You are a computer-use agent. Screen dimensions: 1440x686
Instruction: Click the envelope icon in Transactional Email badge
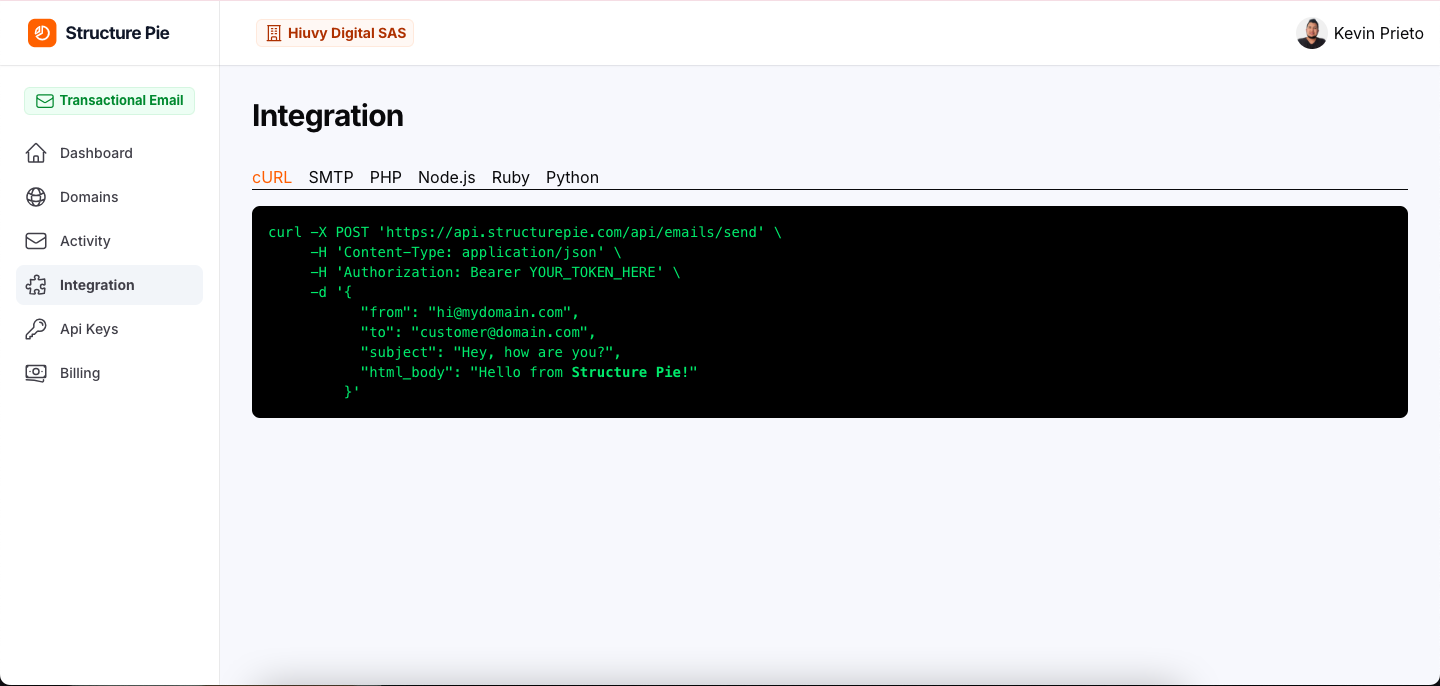(44, 101)
